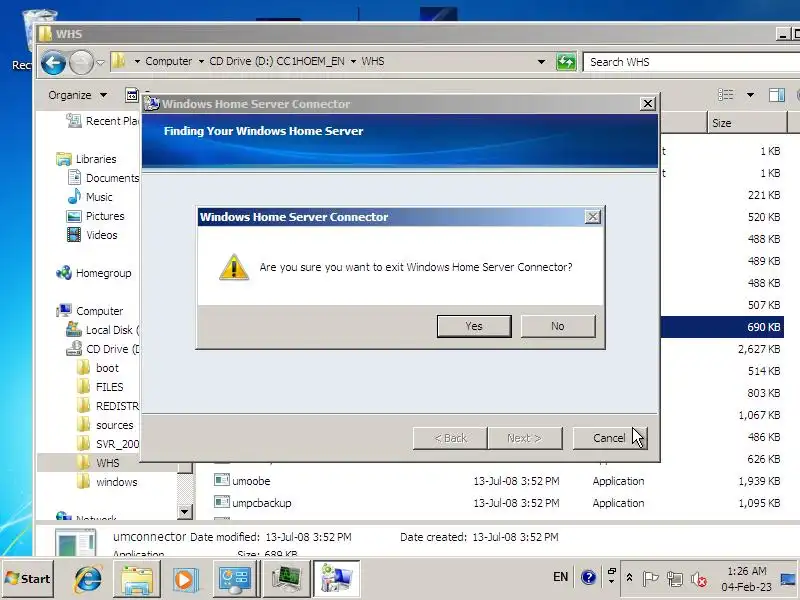800x600 pixels.
Task: Open the Videos library
Action: [x=92, y=235]
